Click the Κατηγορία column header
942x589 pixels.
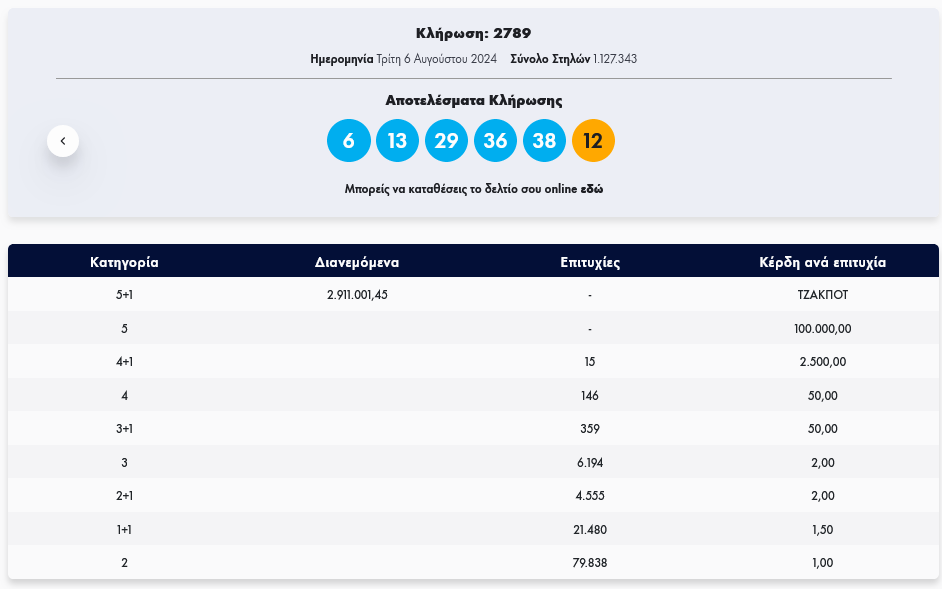[x=124, y=263]
